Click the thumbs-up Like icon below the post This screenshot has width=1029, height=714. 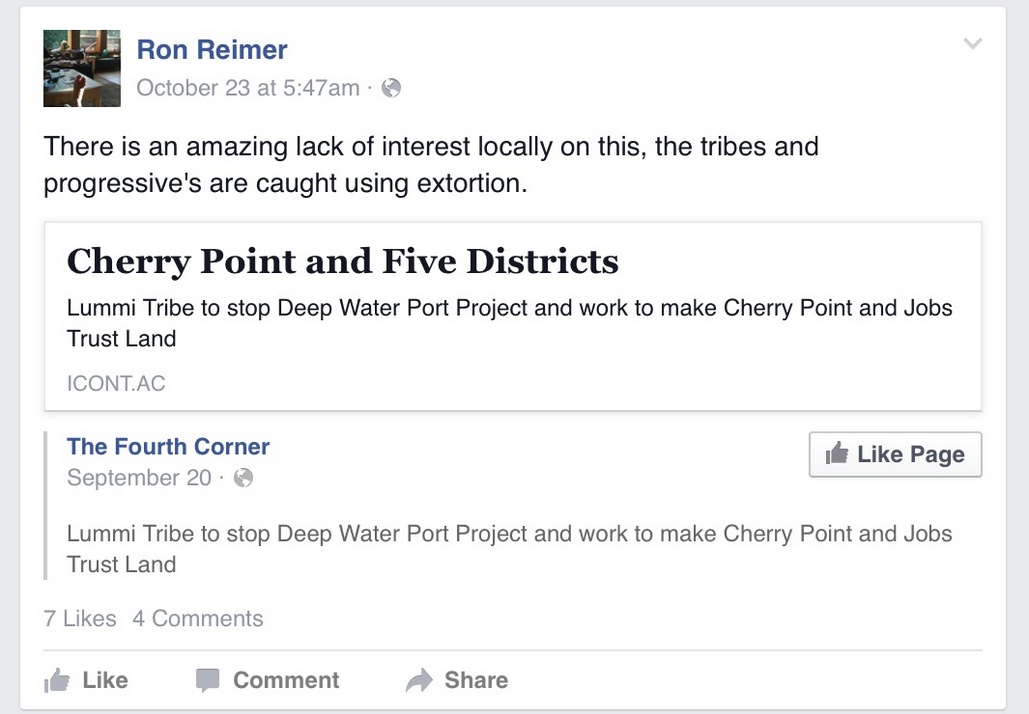(57, 681)
